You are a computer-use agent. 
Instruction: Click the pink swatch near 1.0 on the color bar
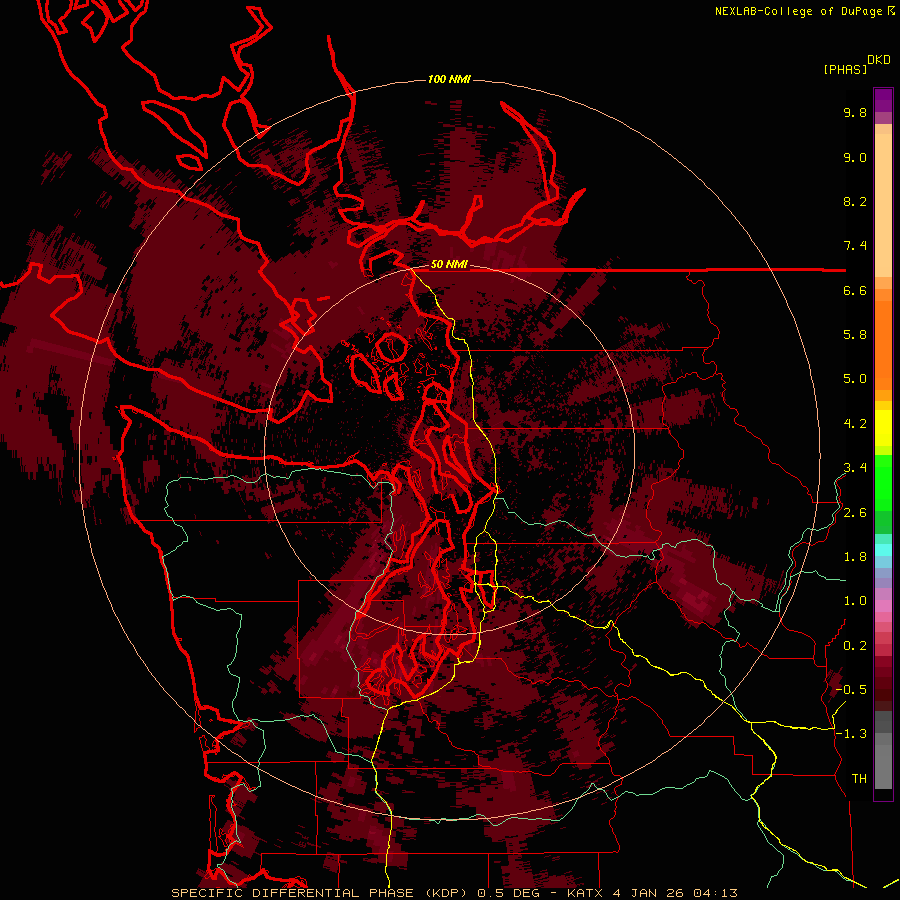coord(883,606)
